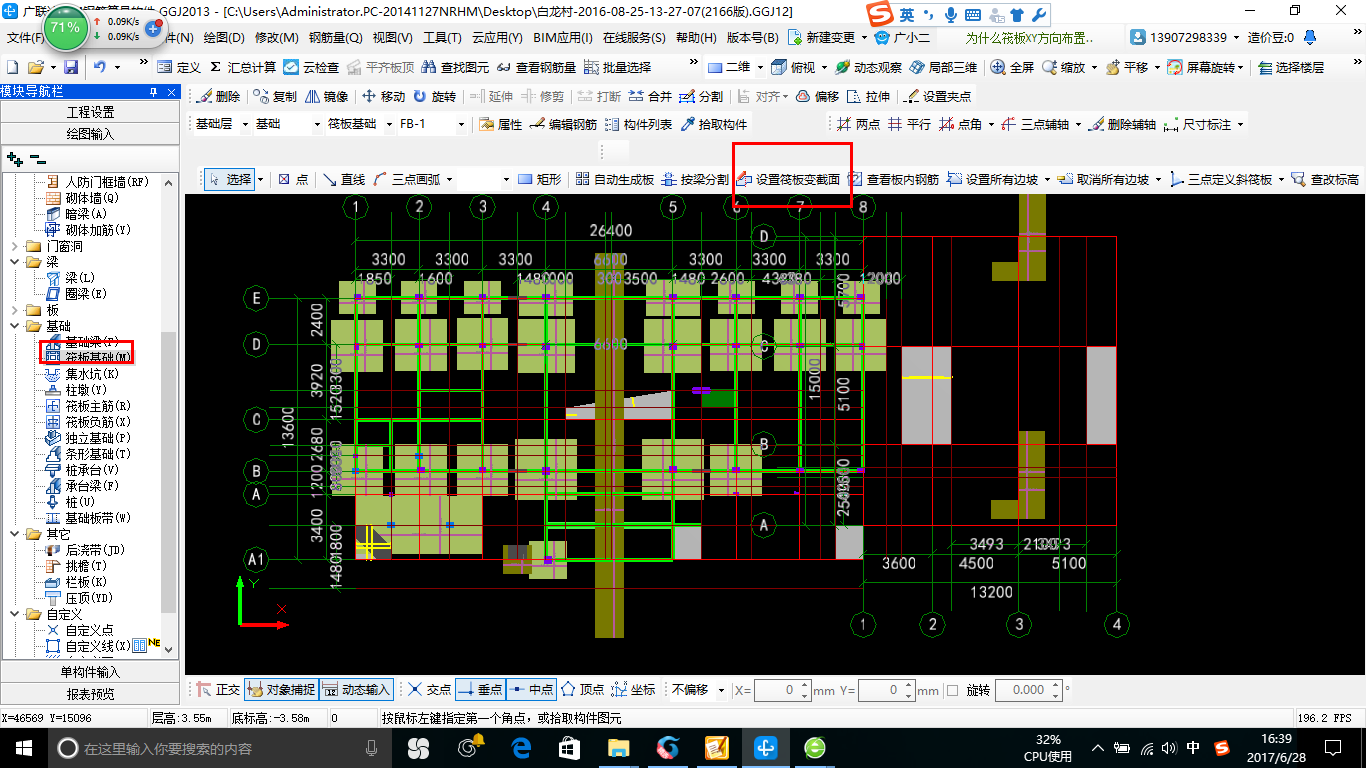The width and height of the screenshot is (1366, 768).
Task: Click 编辑钢筋 edit rebar tool
Action: tap(563, 124)
